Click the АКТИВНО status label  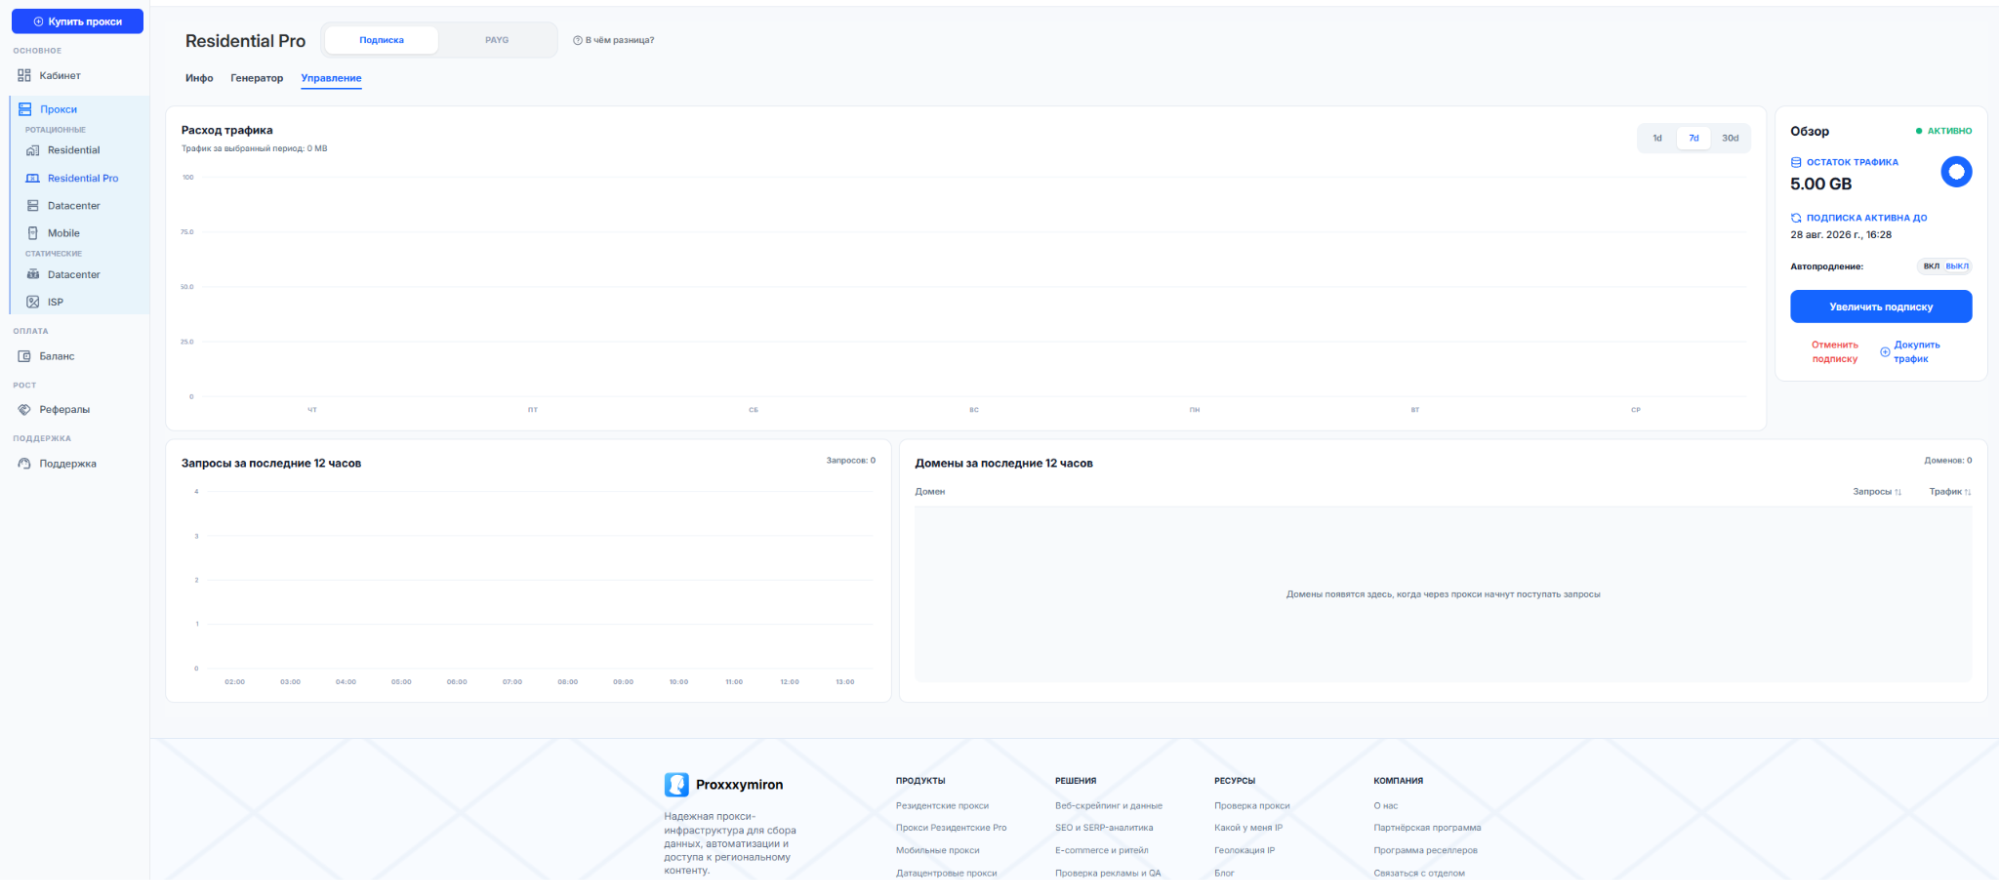[1944, 131]
